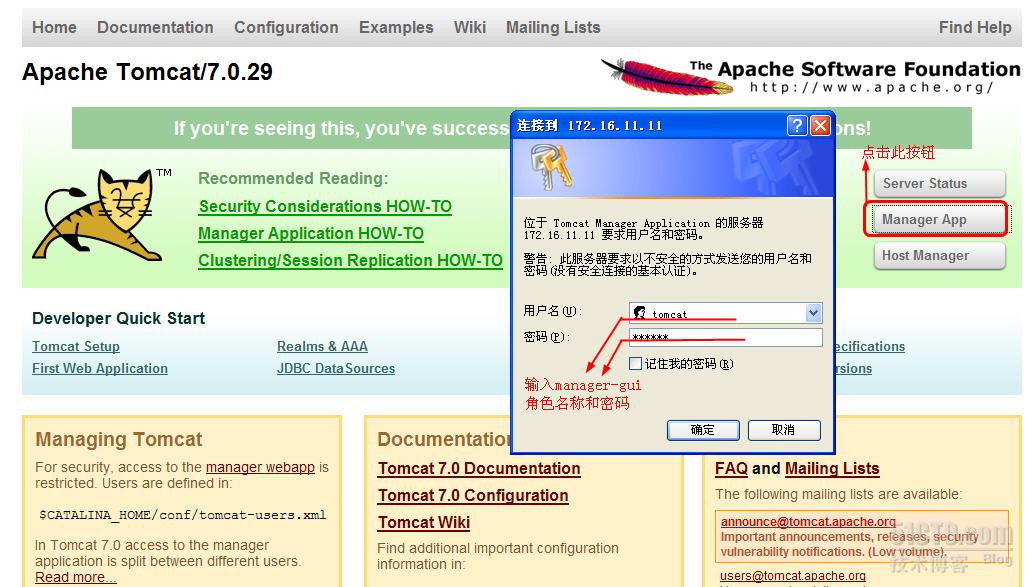The image size is (1027, 587).
Task: Click the Recommended Reading label
Action: pyautogui.click(x=293, y=178)
